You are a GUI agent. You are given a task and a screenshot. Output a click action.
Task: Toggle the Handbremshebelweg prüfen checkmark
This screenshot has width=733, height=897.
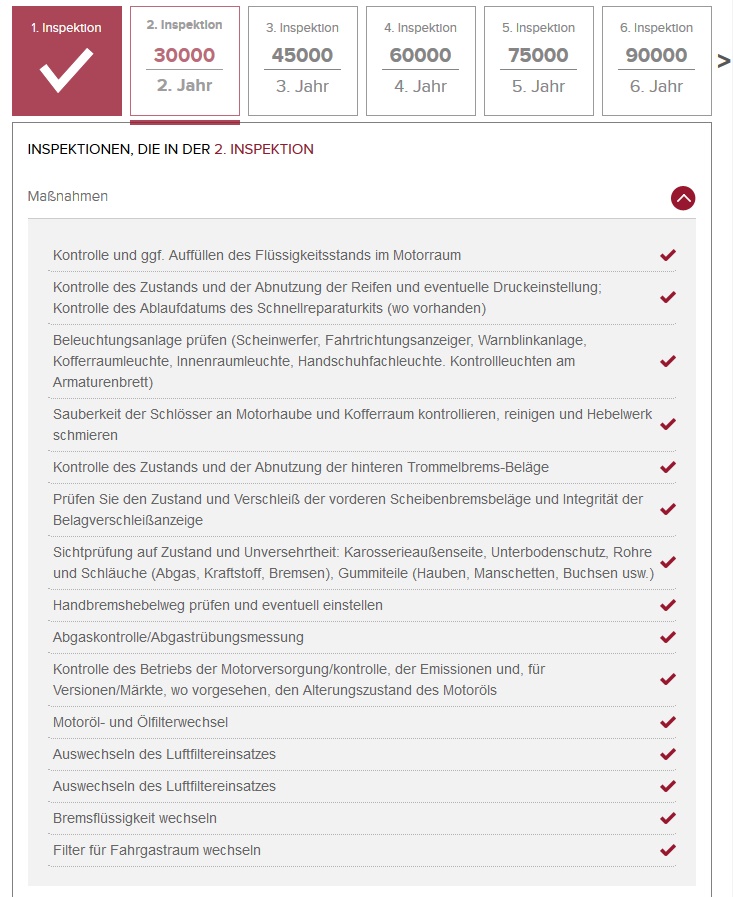pos(668,605)
